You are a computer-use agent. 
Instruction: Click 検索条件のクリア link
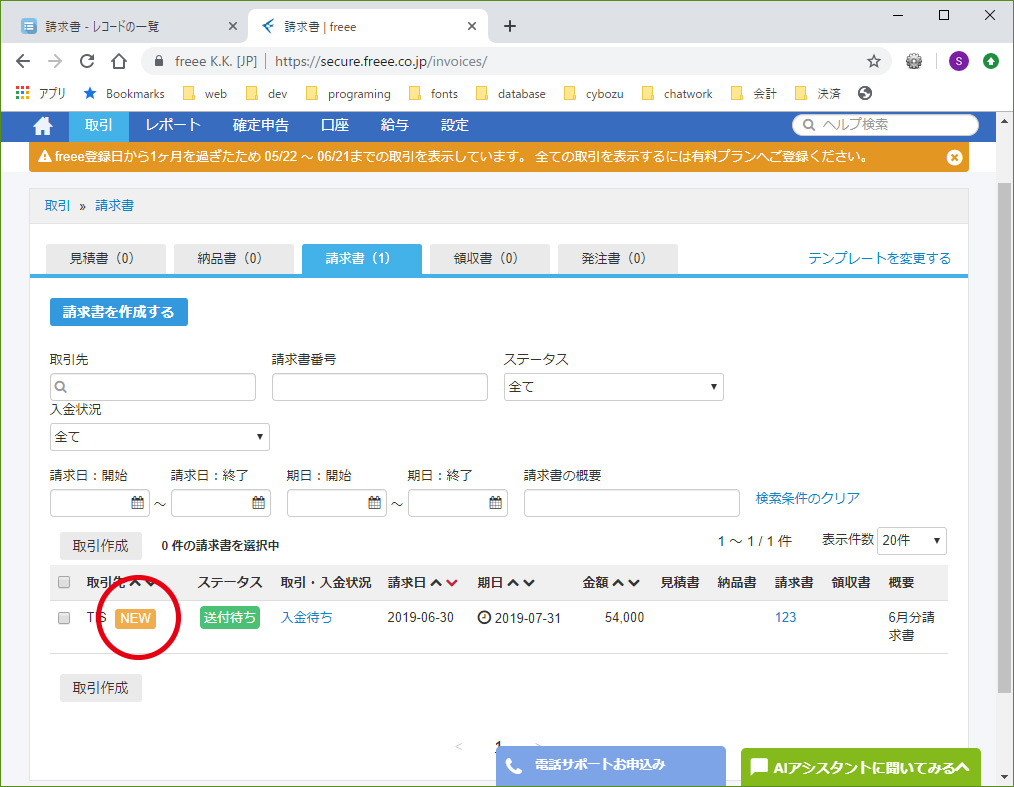point(808,498)
